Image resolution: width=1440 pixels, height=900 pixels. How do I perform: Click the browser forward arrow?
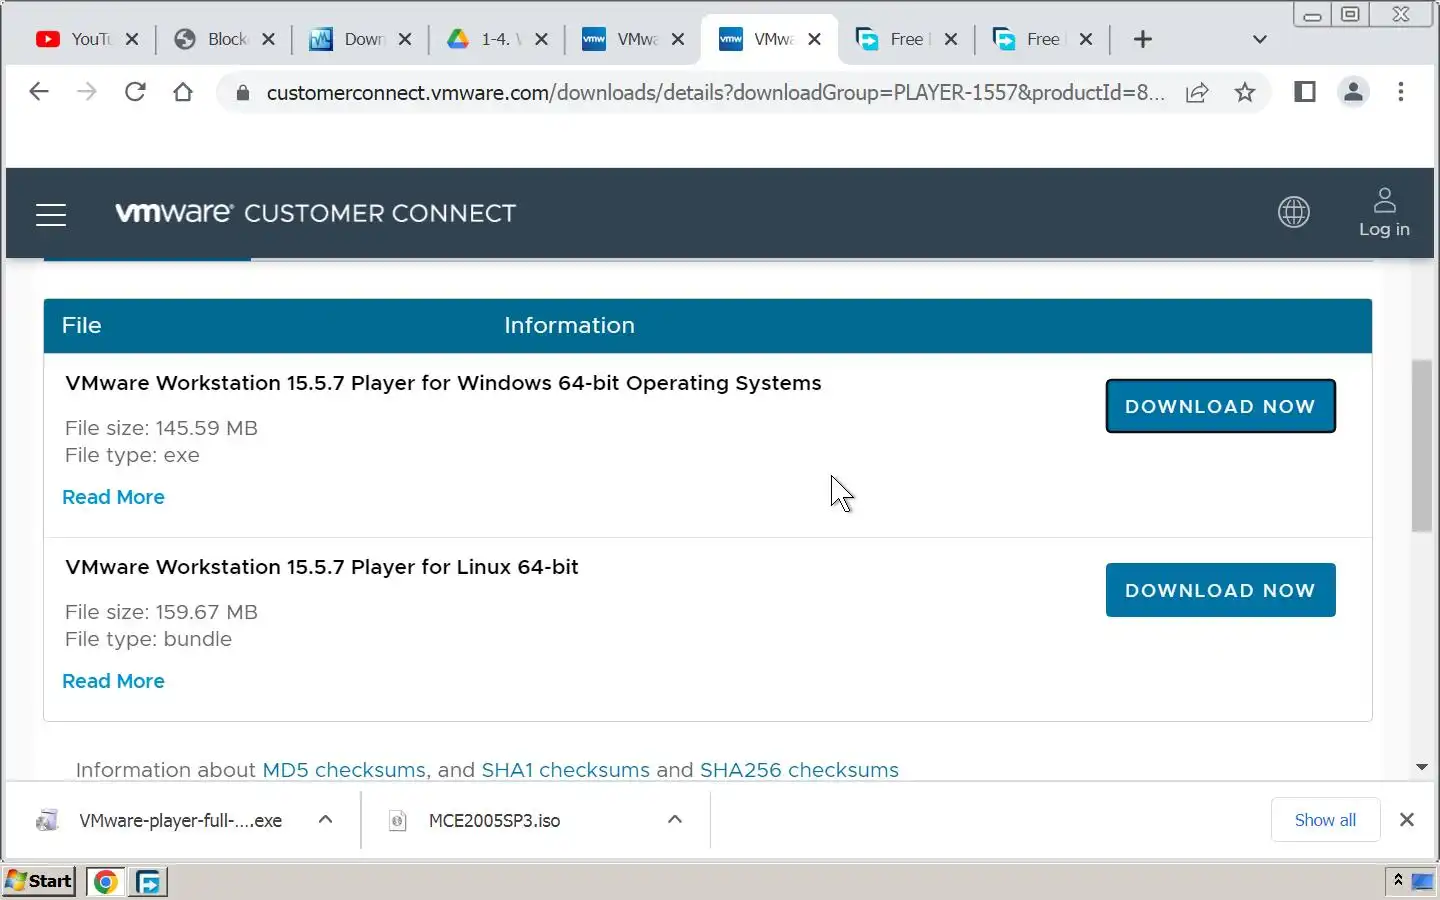[87, 92]
